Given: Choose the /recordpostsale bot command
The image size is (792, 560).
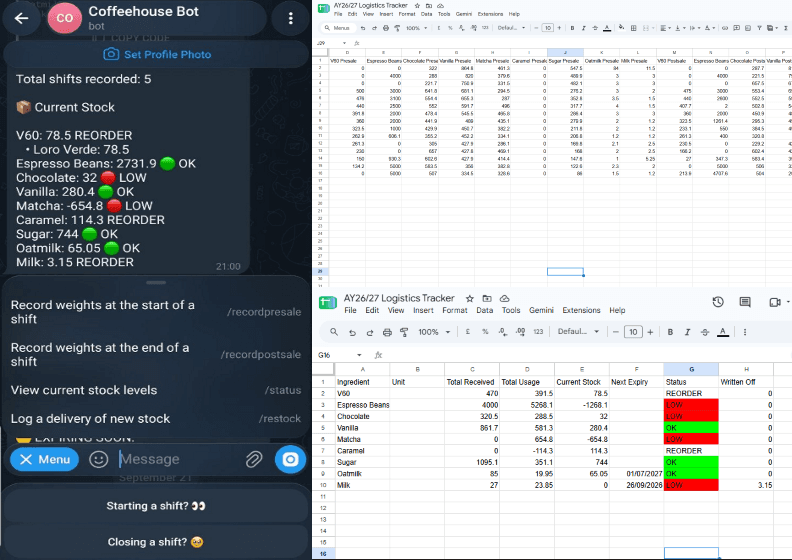Looking at the screenshot, I should [156, 354].
